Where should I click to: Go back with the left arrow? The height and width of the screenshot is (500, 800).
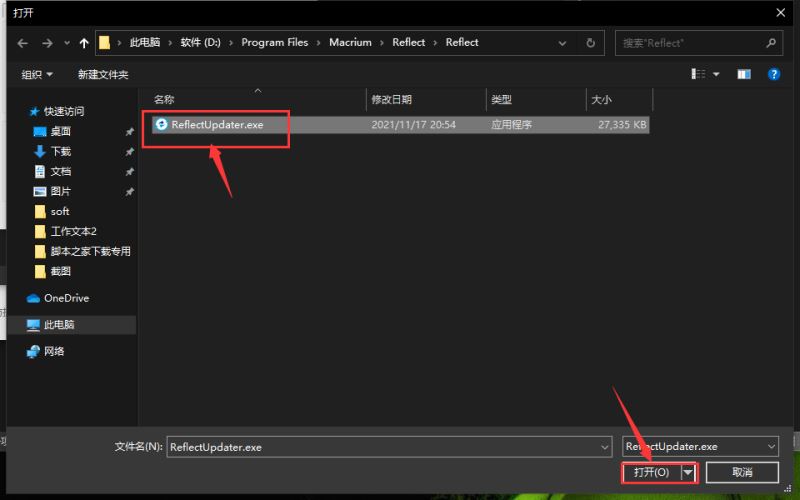click(x=22, y=43)
